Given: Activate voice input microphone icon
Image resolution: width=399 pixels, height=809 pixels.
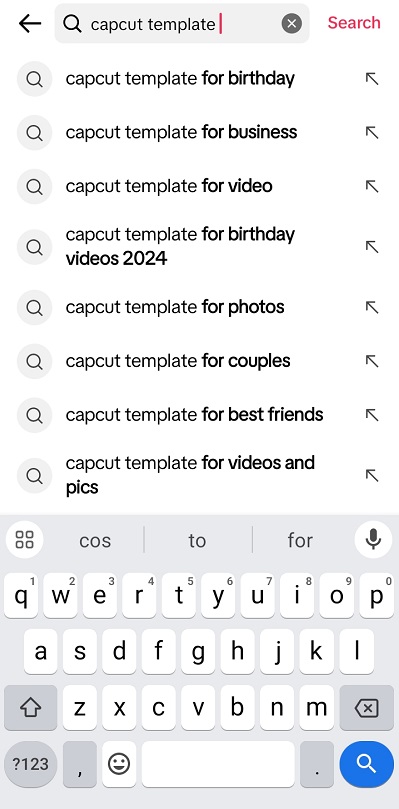Looking at the screenshot, I should pyautogui.click(x=373, y=540).
